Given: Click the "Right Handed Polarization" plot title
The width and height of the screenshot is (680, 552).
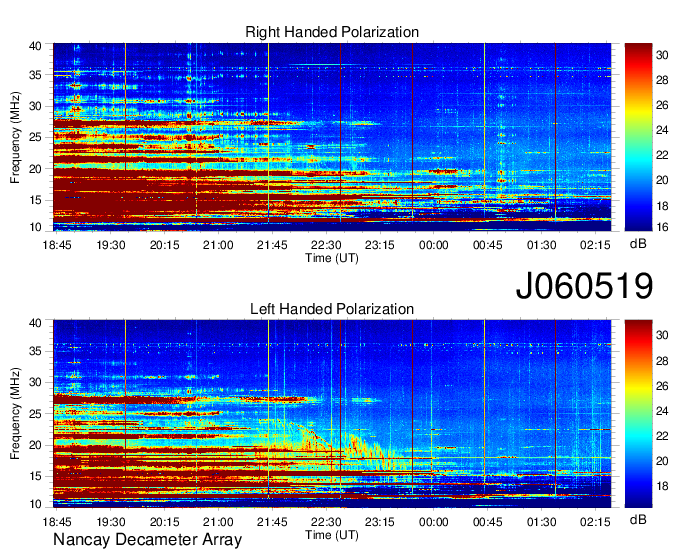Looking at the screenshot, I should tap(332, 32).
